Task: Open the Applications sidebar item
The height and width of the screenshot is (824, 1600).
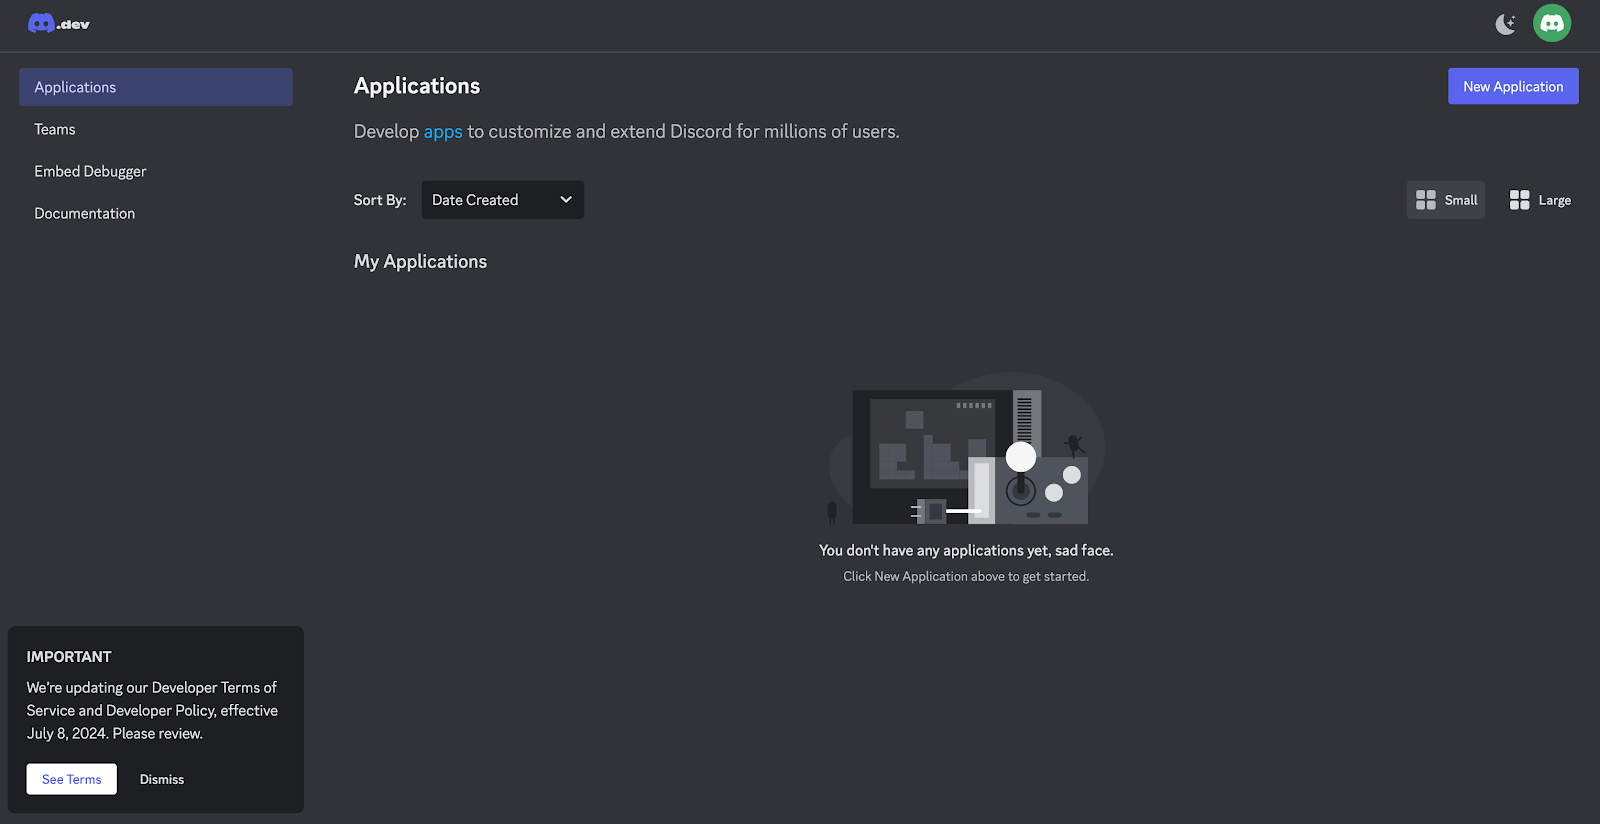Action: point(156,87)
